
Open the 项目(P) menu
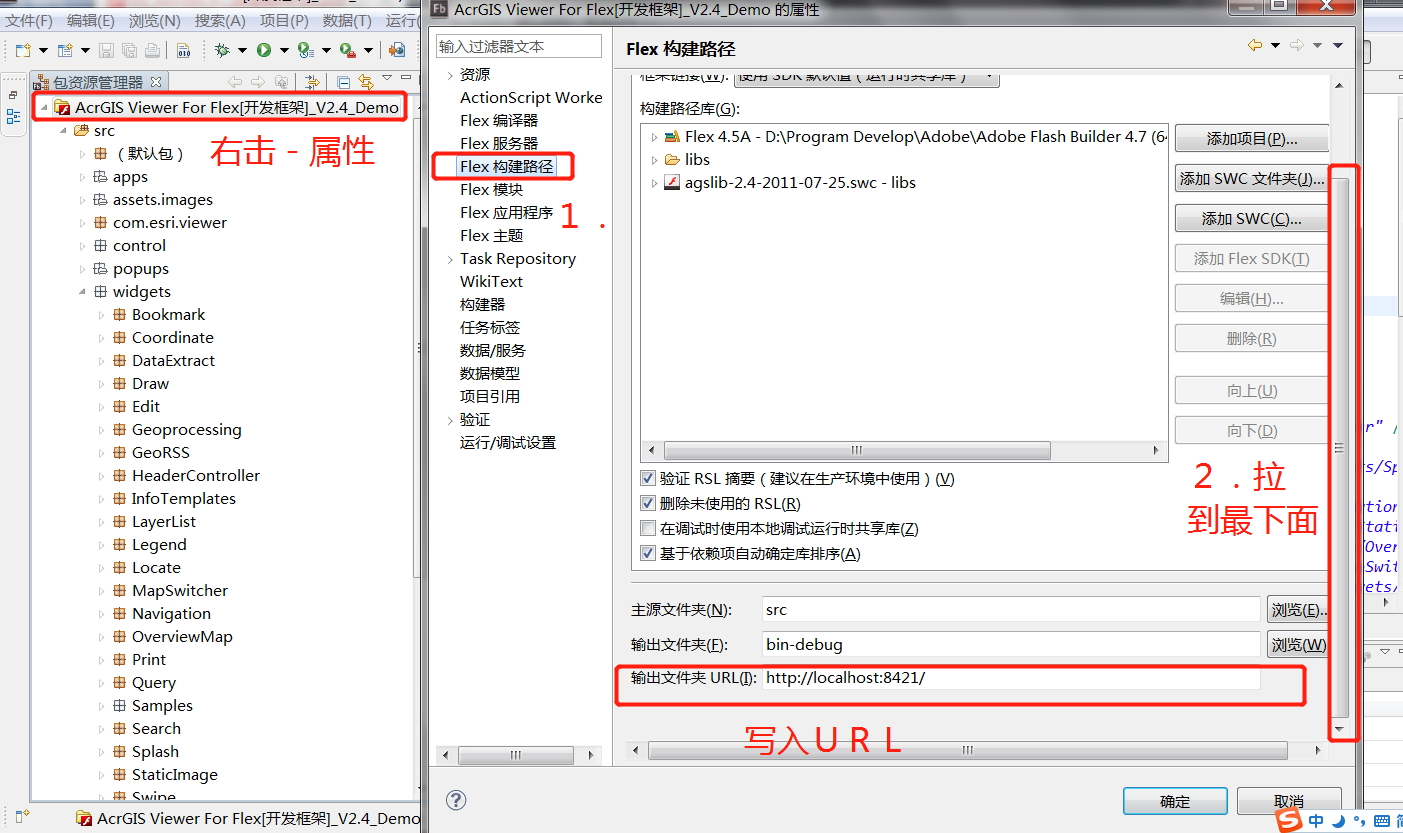284,20
